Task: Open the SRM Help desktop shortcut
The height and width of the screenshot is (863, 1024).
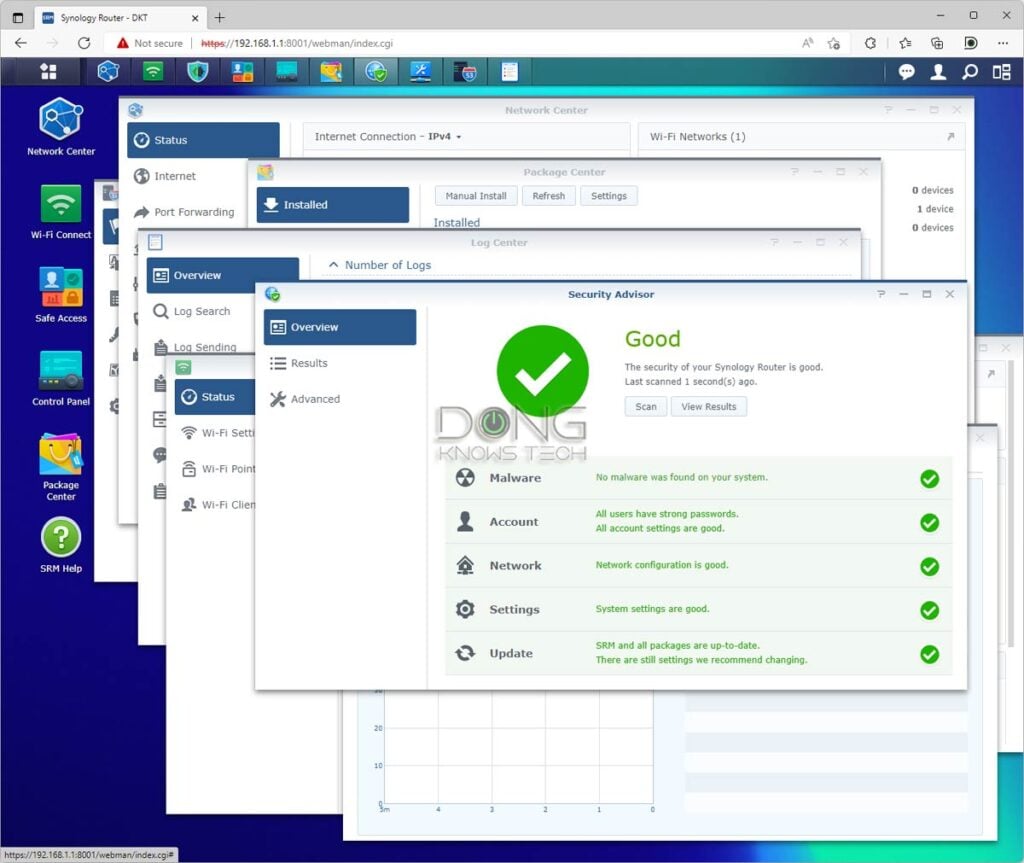Action: click(61, 545)
